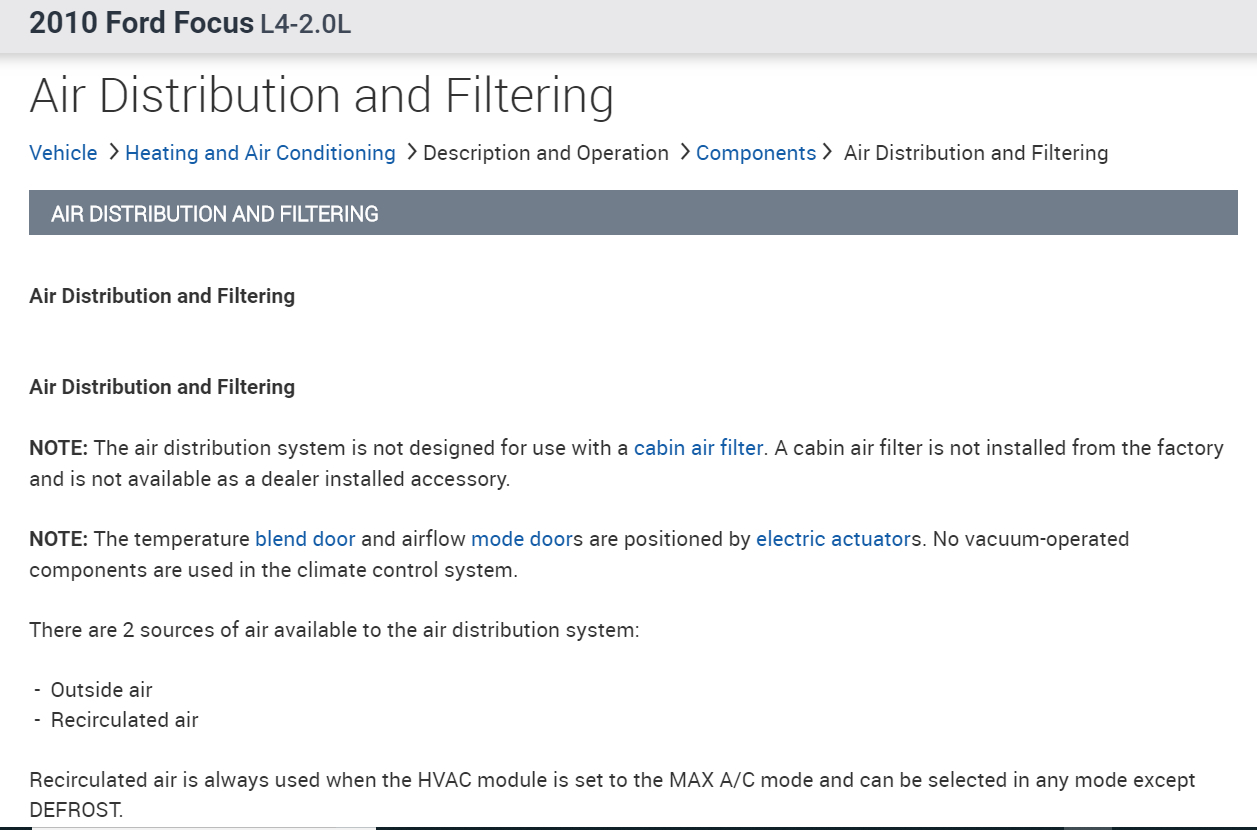Click the first bold NOTE label
The width and height of the screenshot is (1257, 830).
tap(59, 448)
